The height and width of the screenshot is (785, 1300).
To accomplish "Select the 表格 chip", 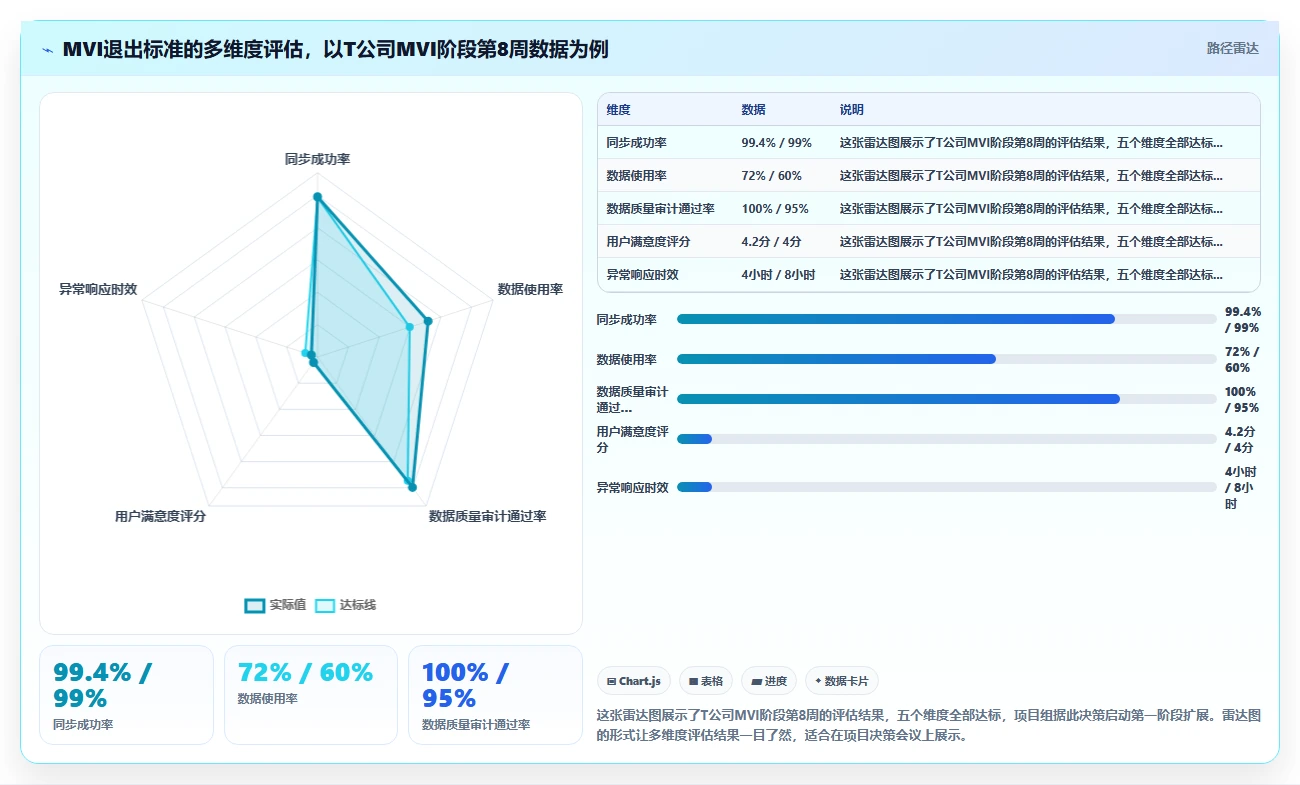I will (x=705, y=681).
